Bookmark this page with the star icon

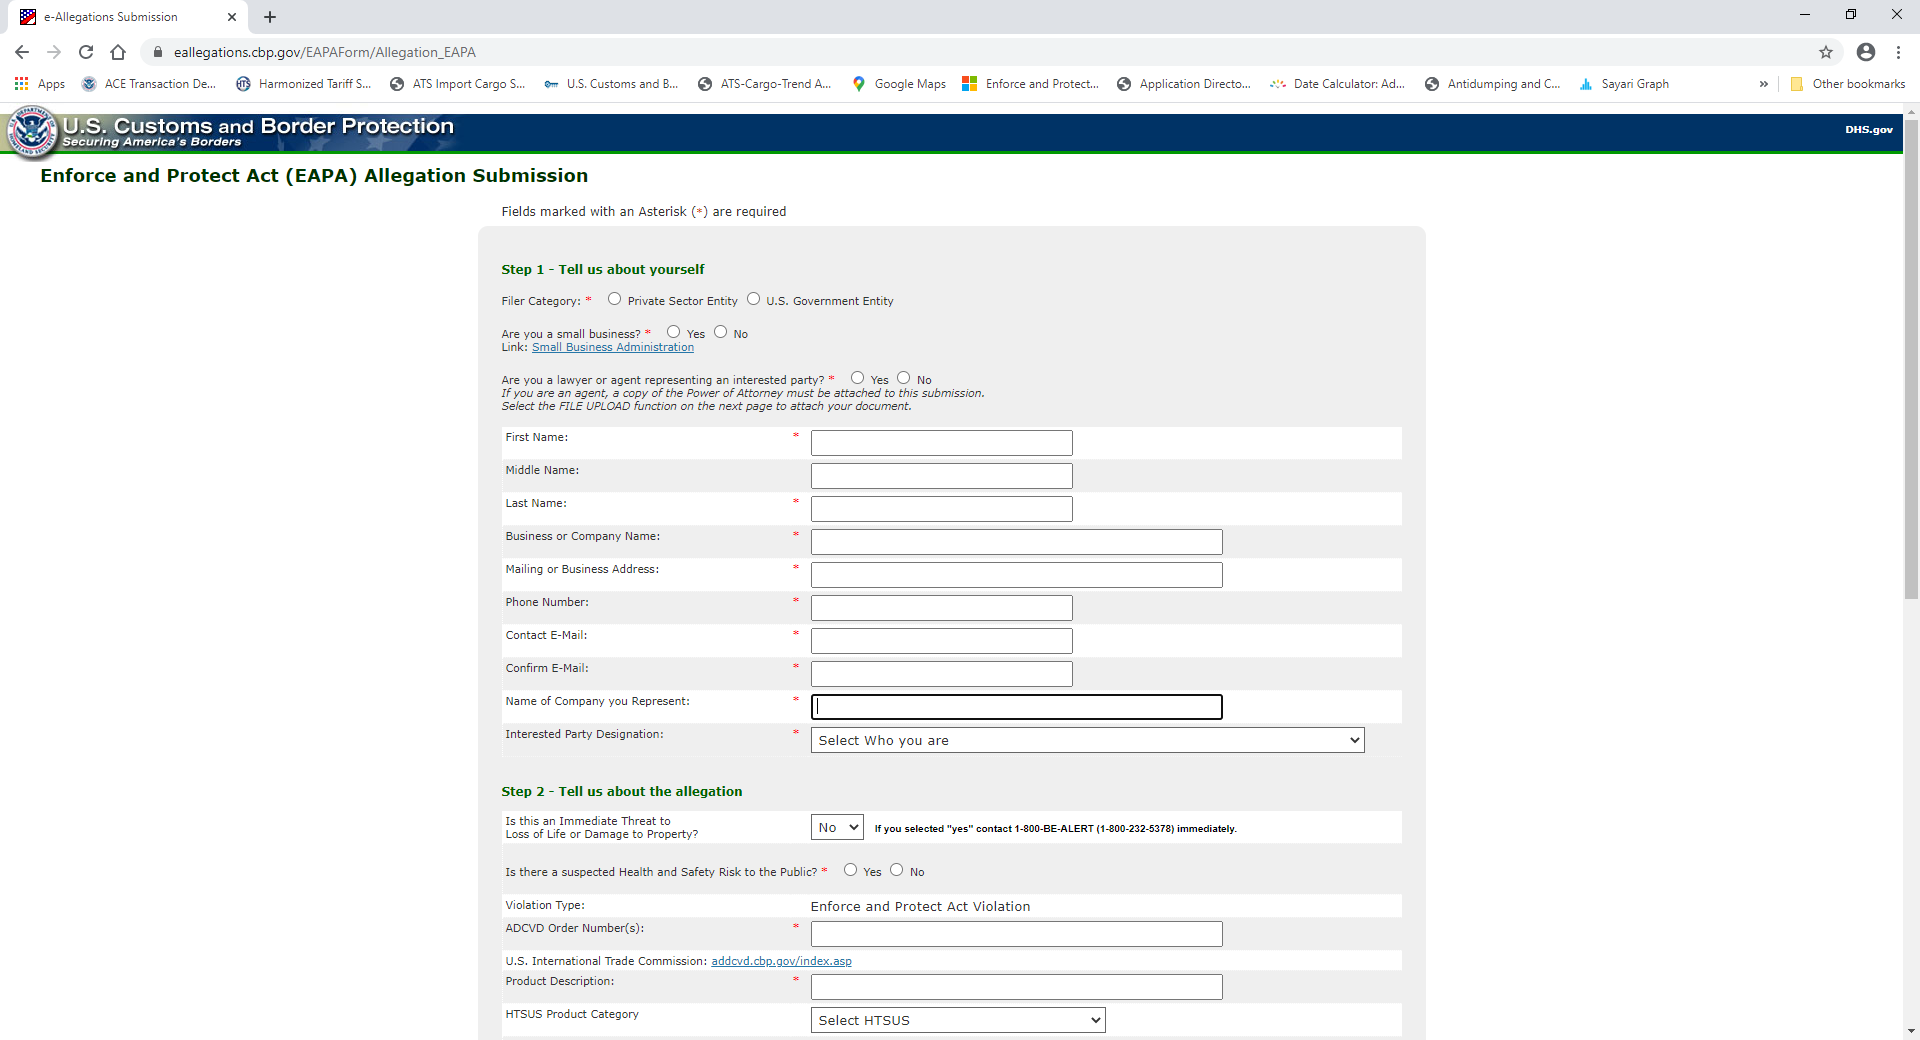(x=1826, y=52)
